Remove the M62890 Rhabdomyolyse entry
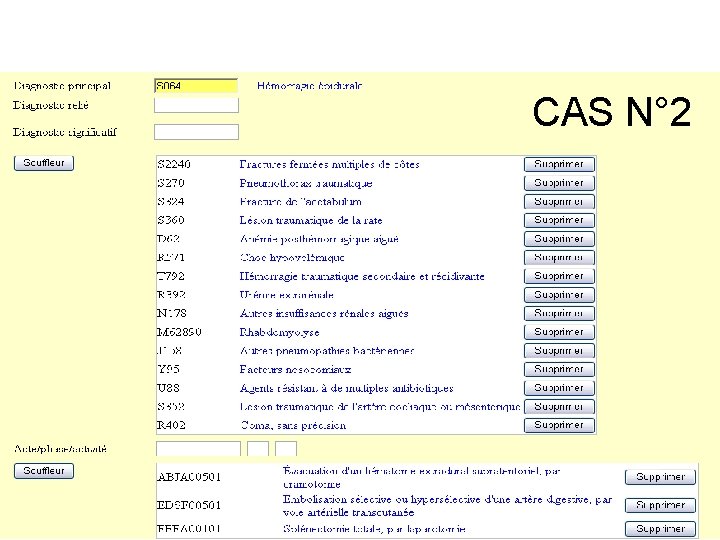 click(x=559, y=332)
